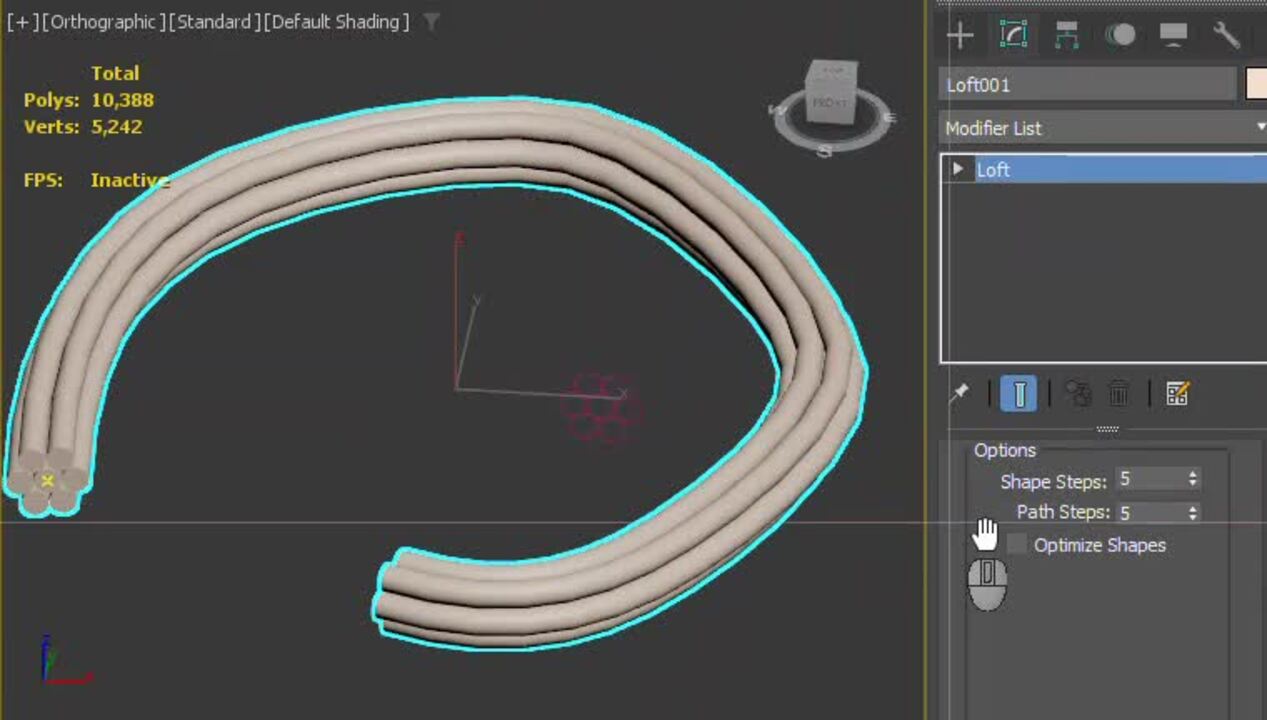
Task: Click the Path Steps spinner arrows
Action: [1192, 513]
